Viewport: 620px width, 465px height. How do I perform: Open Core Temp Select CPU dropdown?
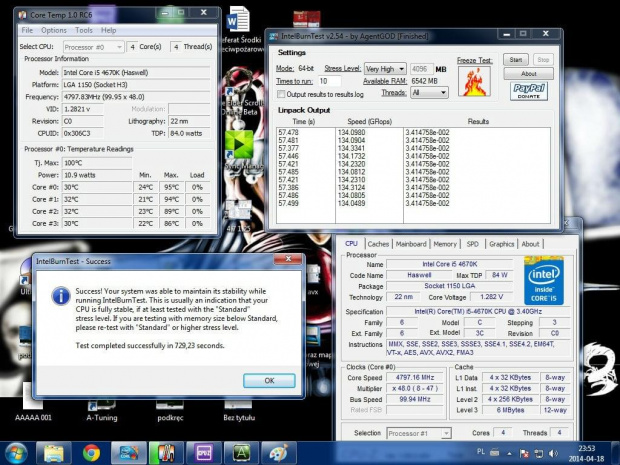click(94, 47)
